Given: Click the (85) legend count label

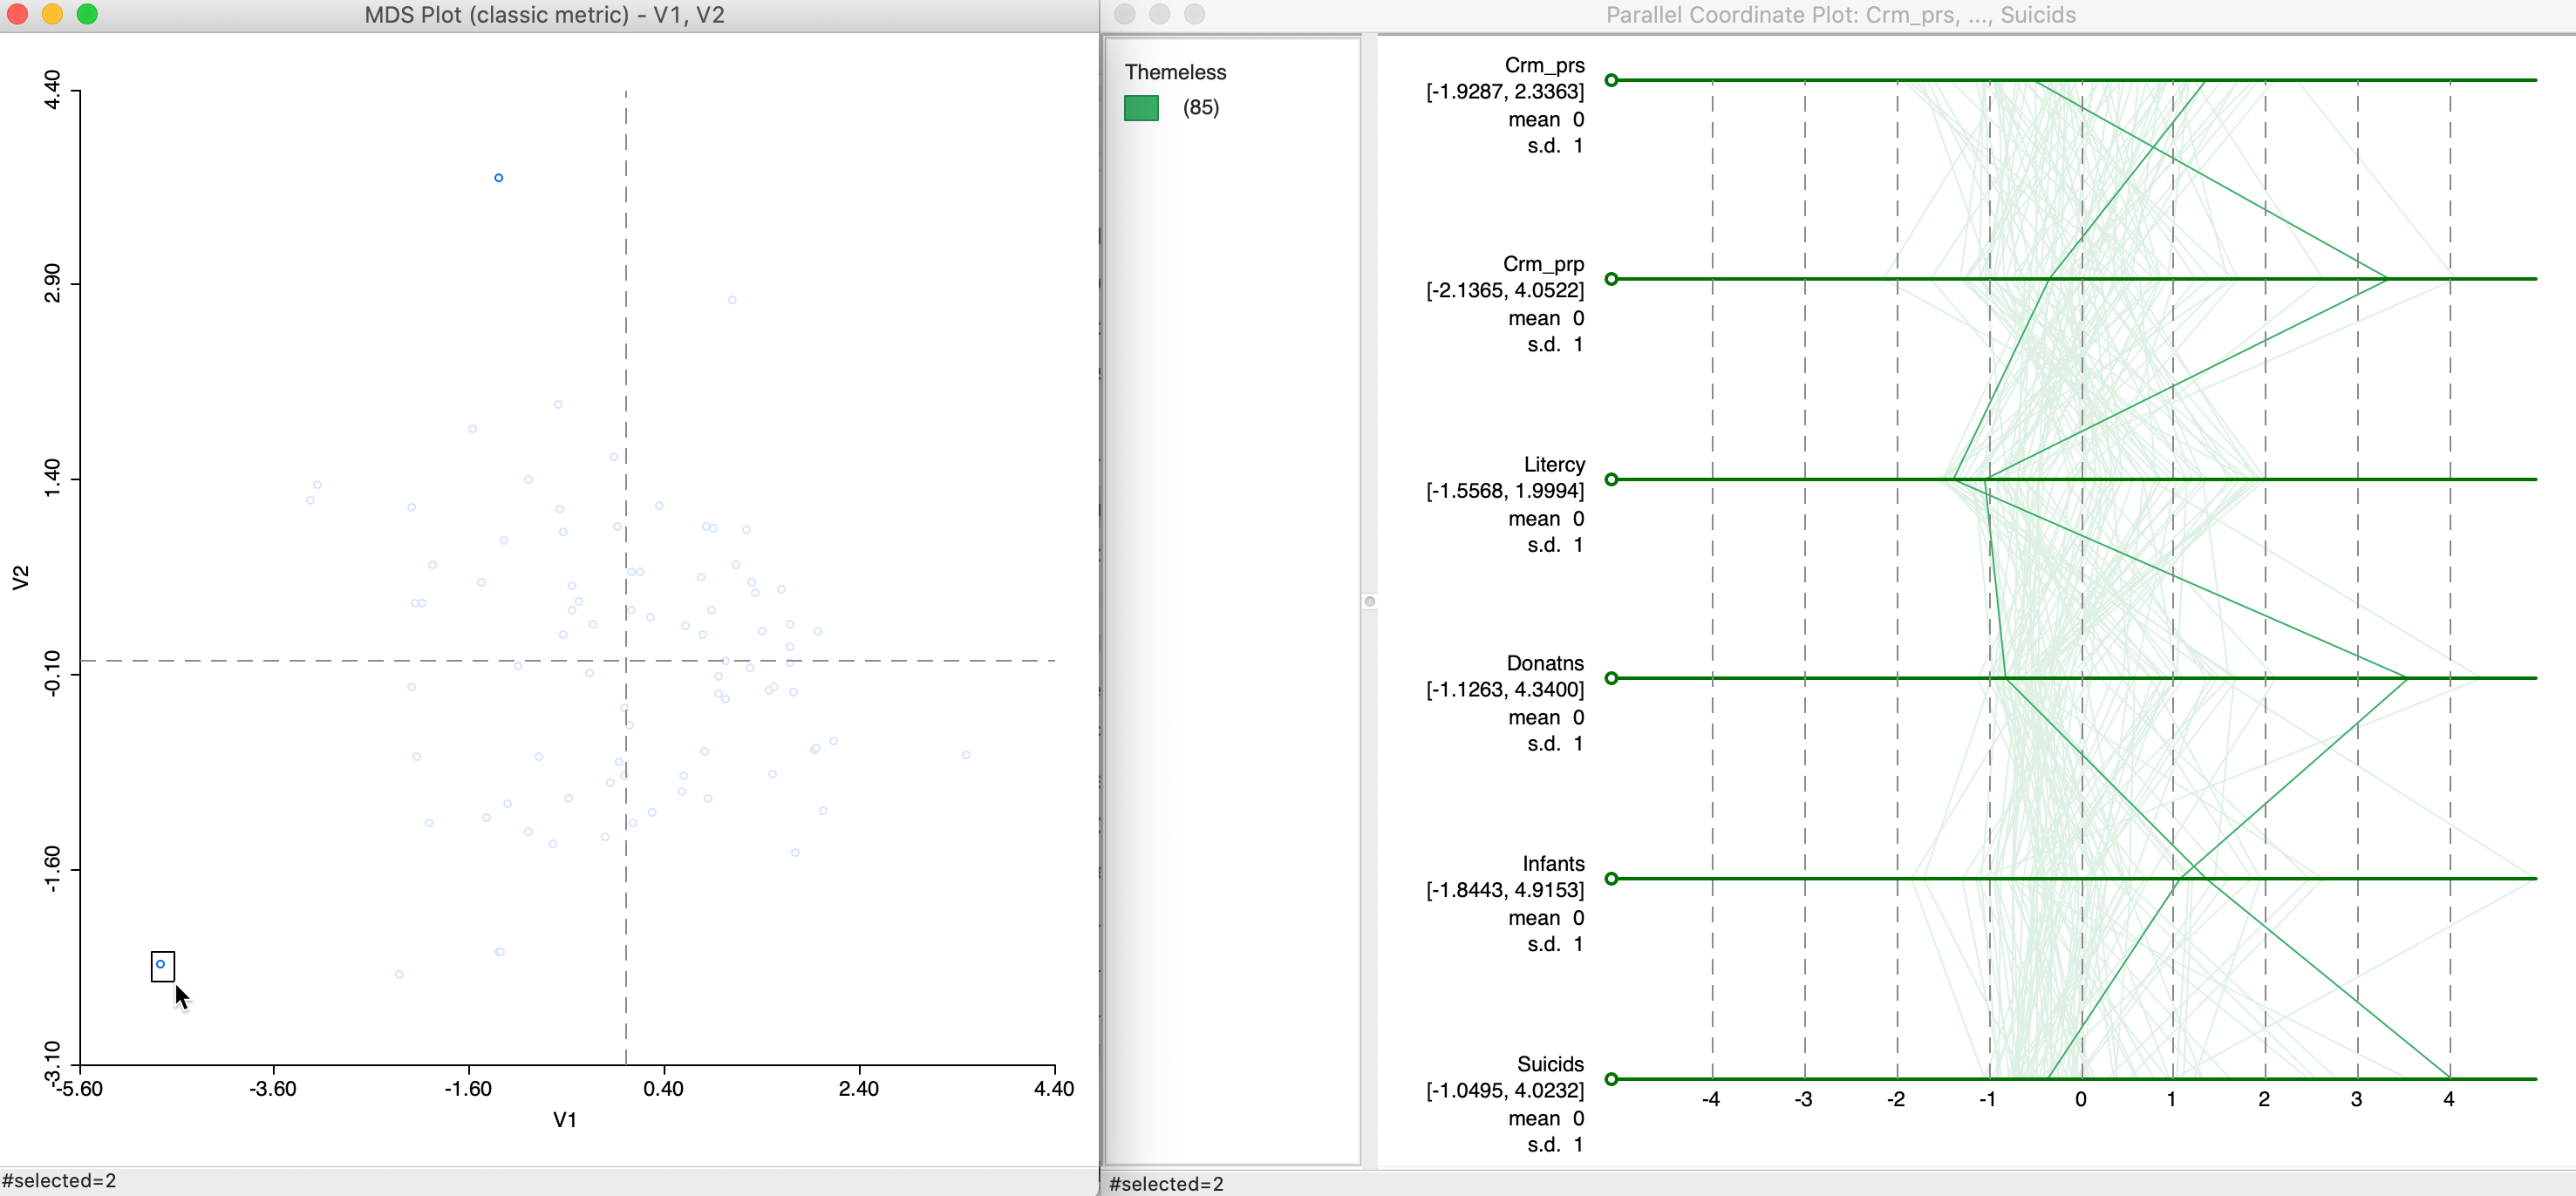Looking at the screenshot, I should pyautogui.click(x=1200, y=108).
